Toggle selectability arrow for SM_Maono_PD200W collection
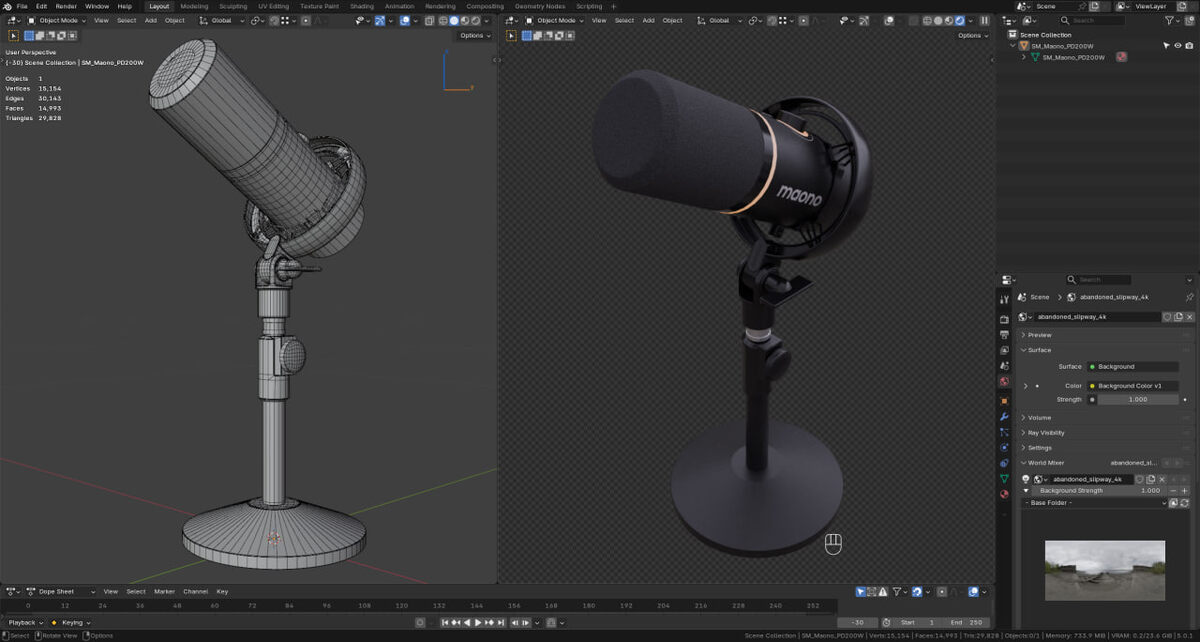The image size is (1200, 642). coord(1166,45)
